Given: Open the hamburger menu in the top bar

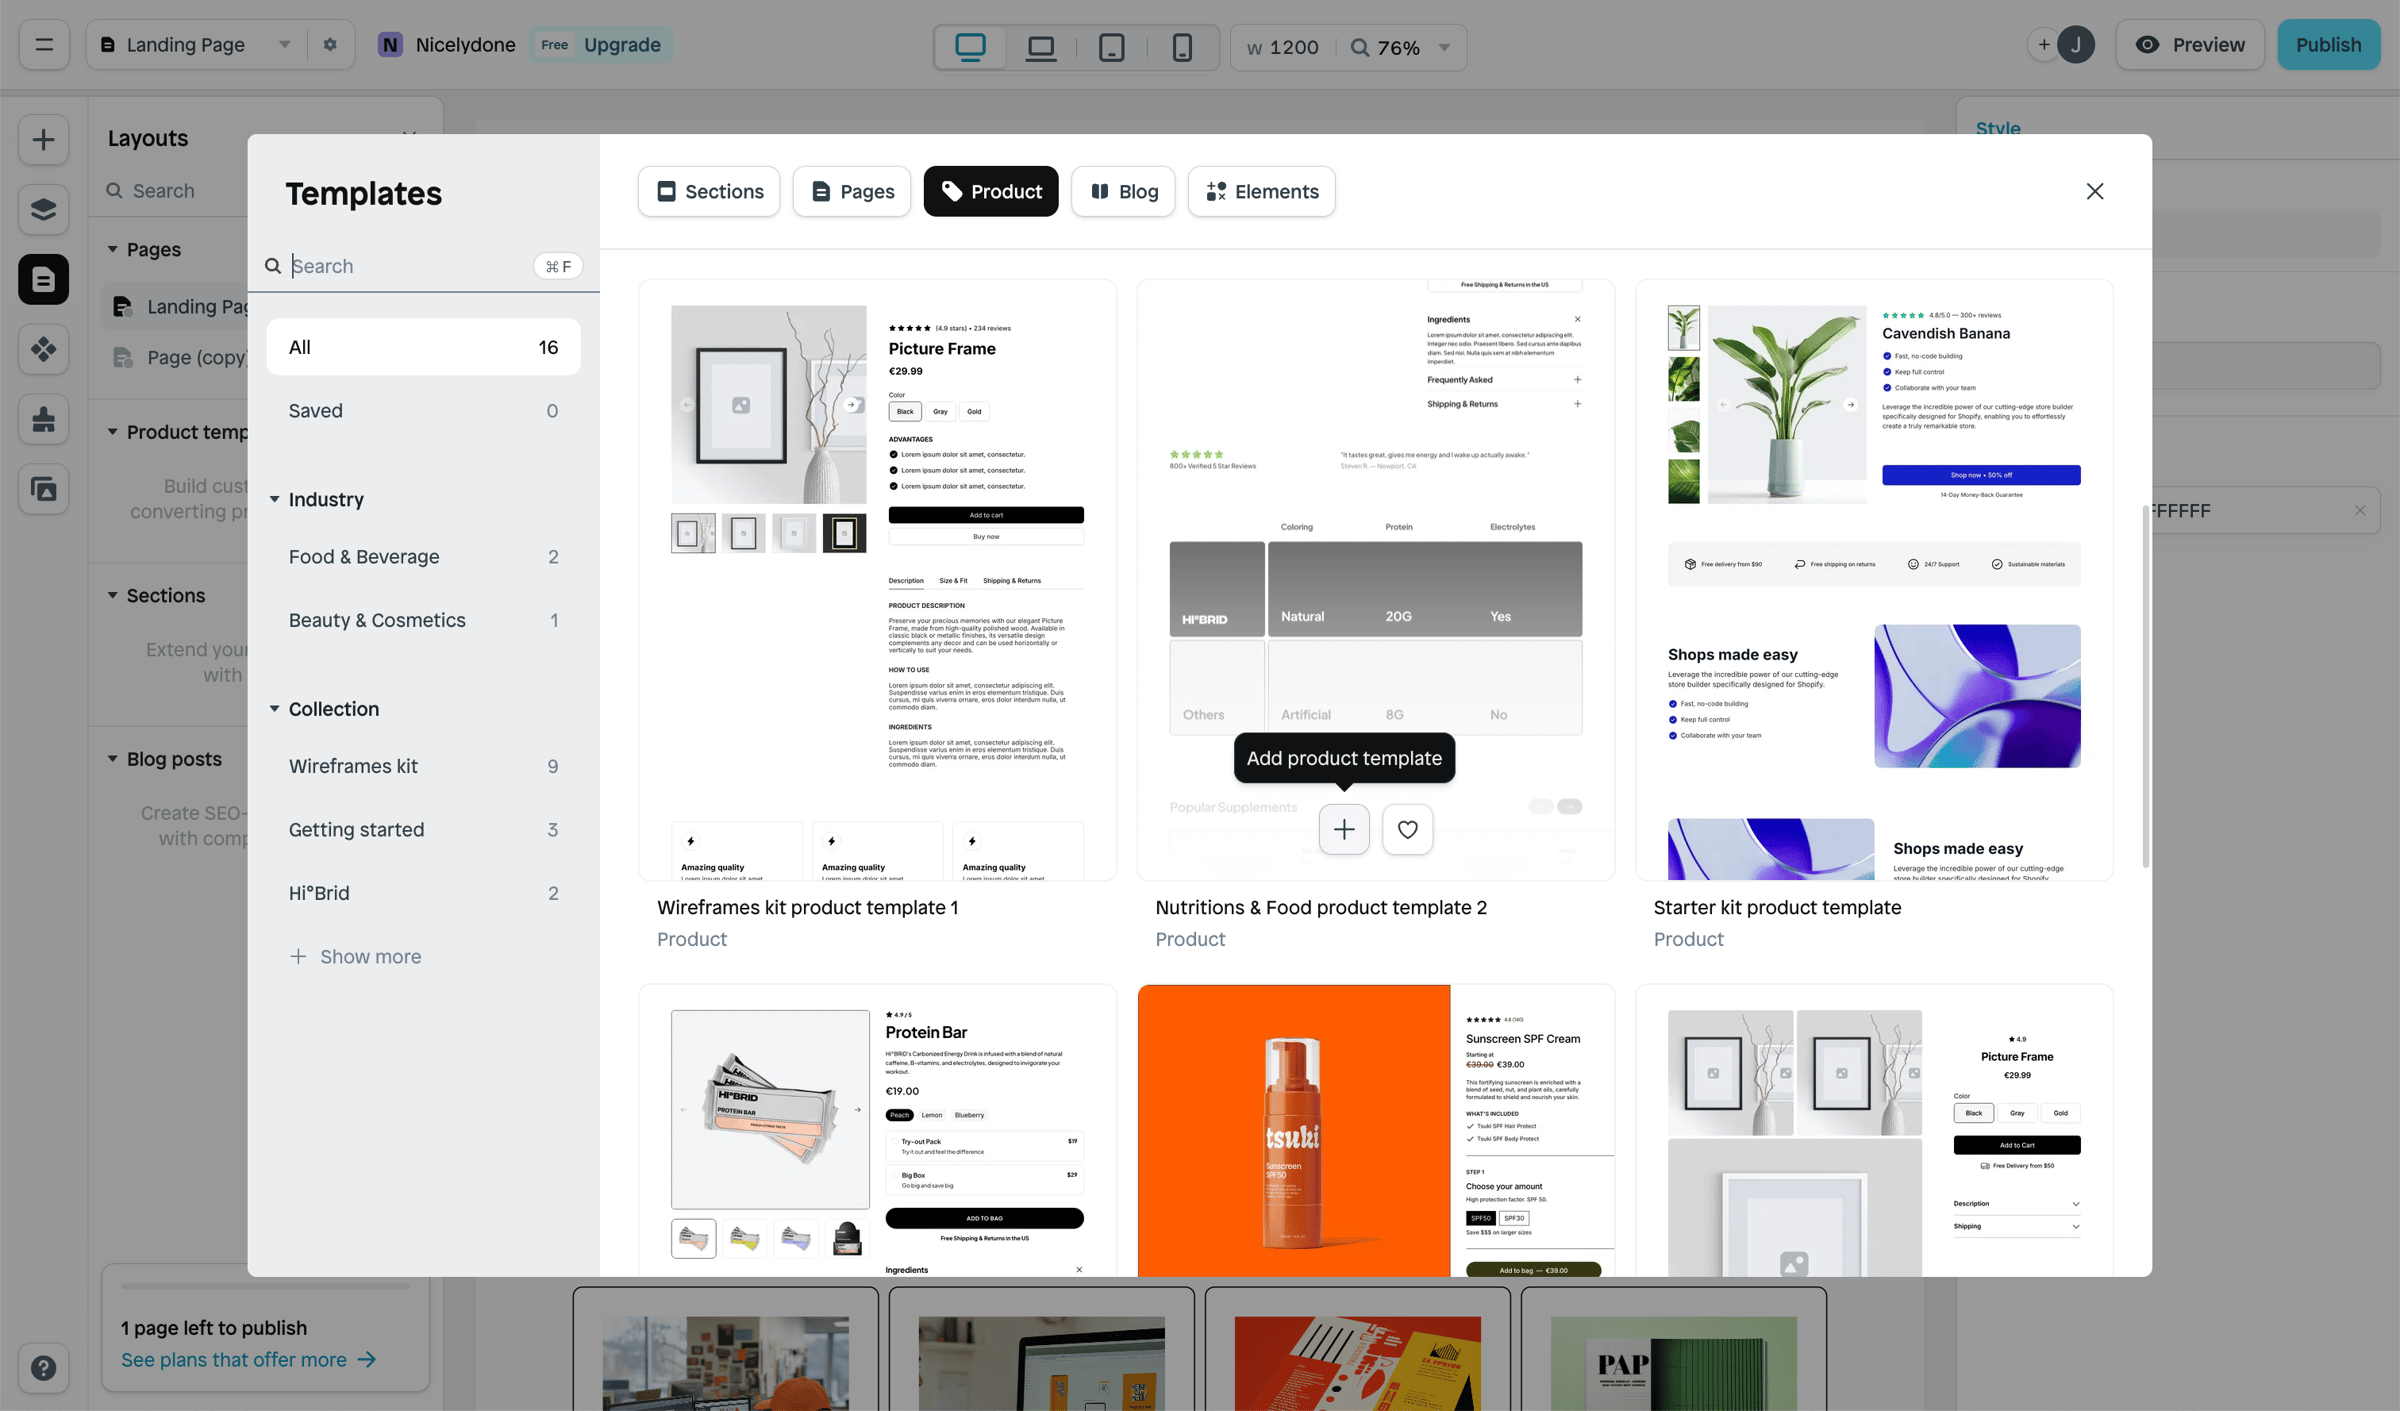Looking at the screenshot, I should [44, 45].
